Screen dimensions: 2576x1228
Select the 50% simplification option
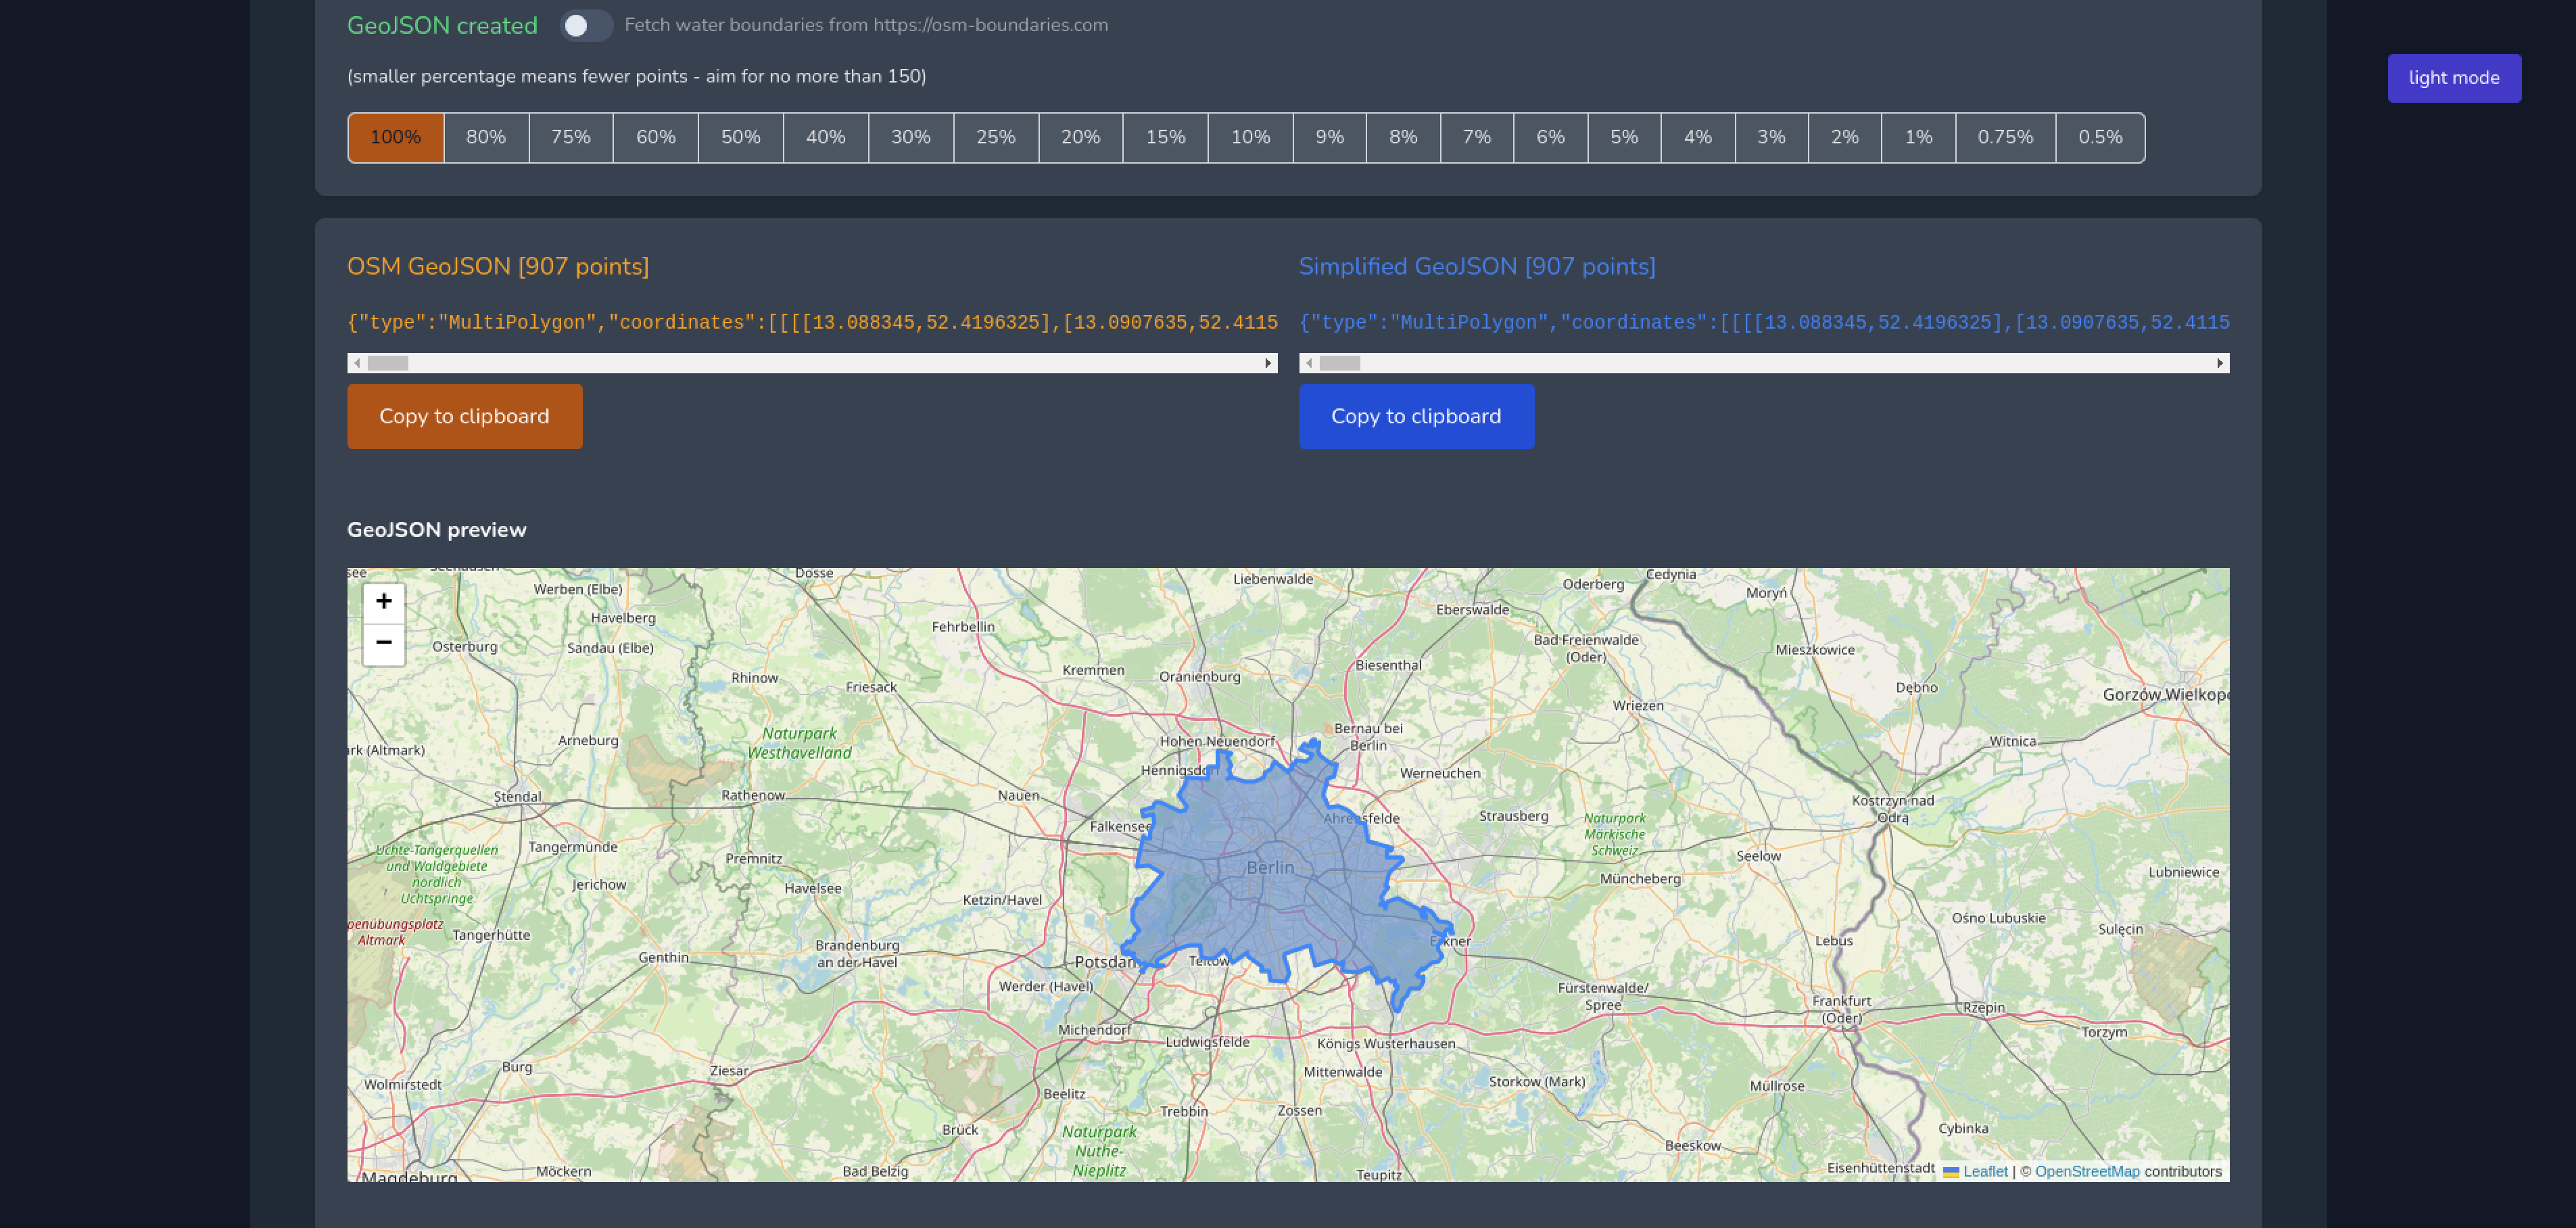(x=740, y=137)
